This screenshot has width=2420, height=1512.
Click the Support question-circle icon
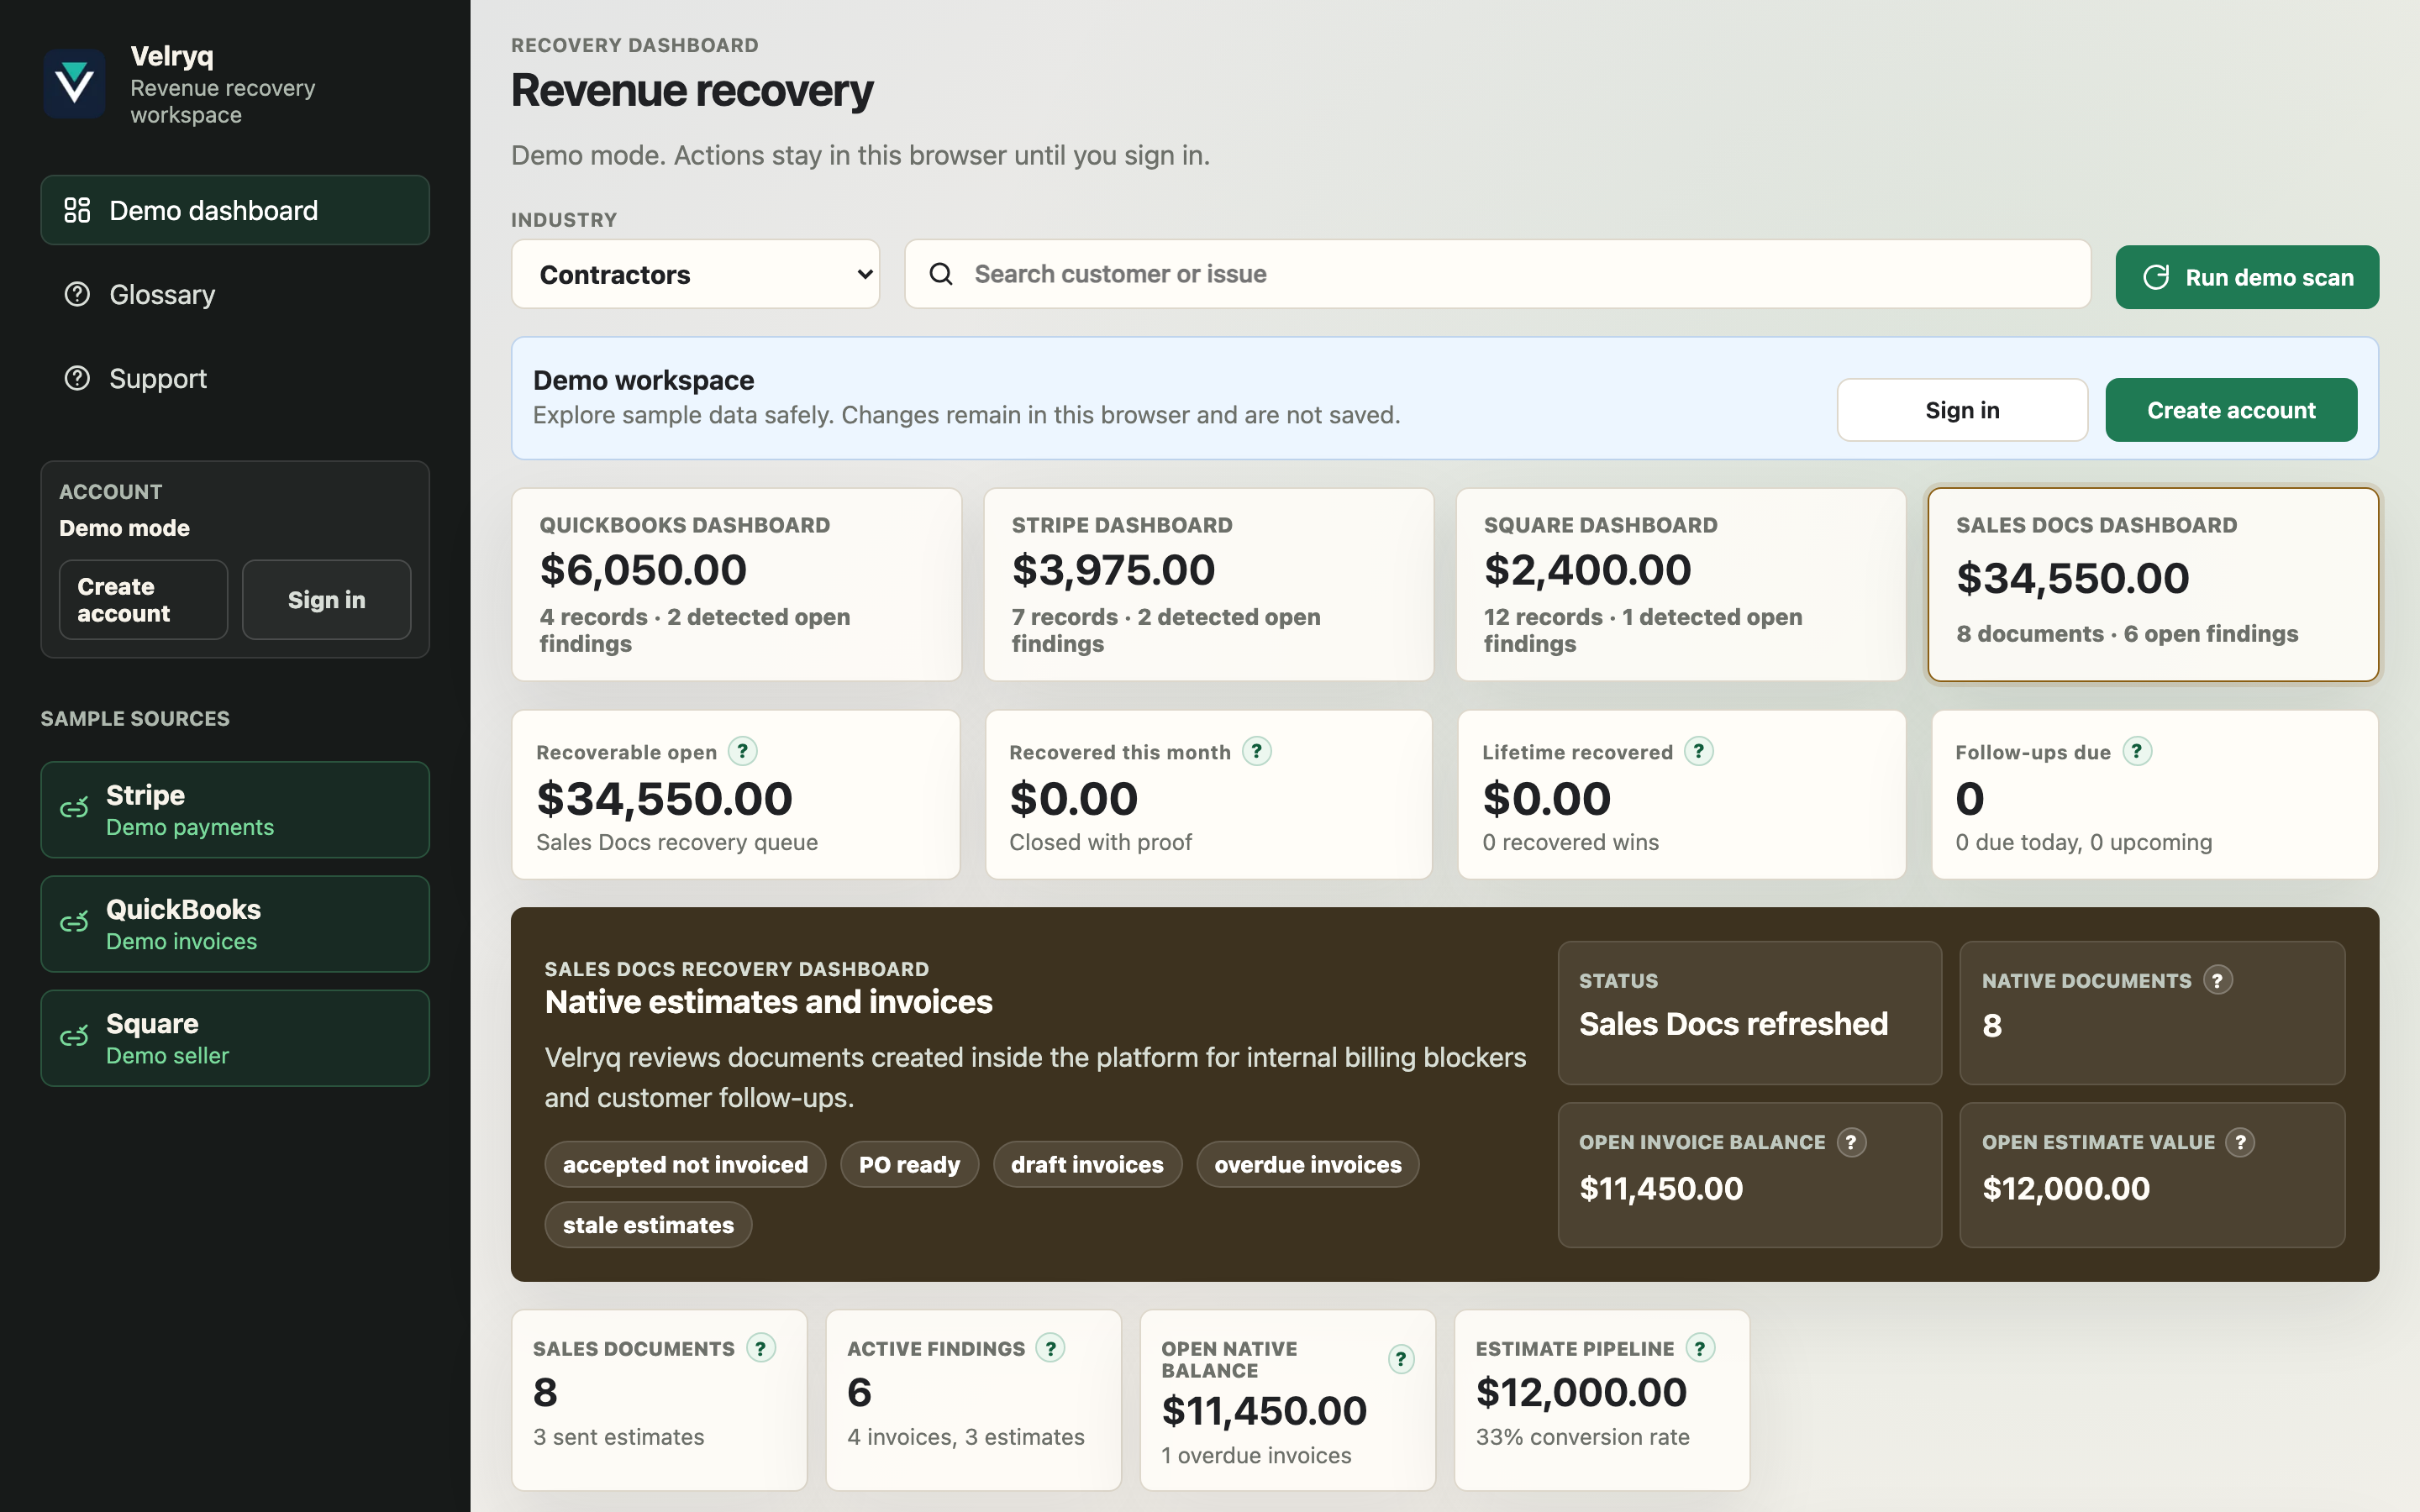77,378
